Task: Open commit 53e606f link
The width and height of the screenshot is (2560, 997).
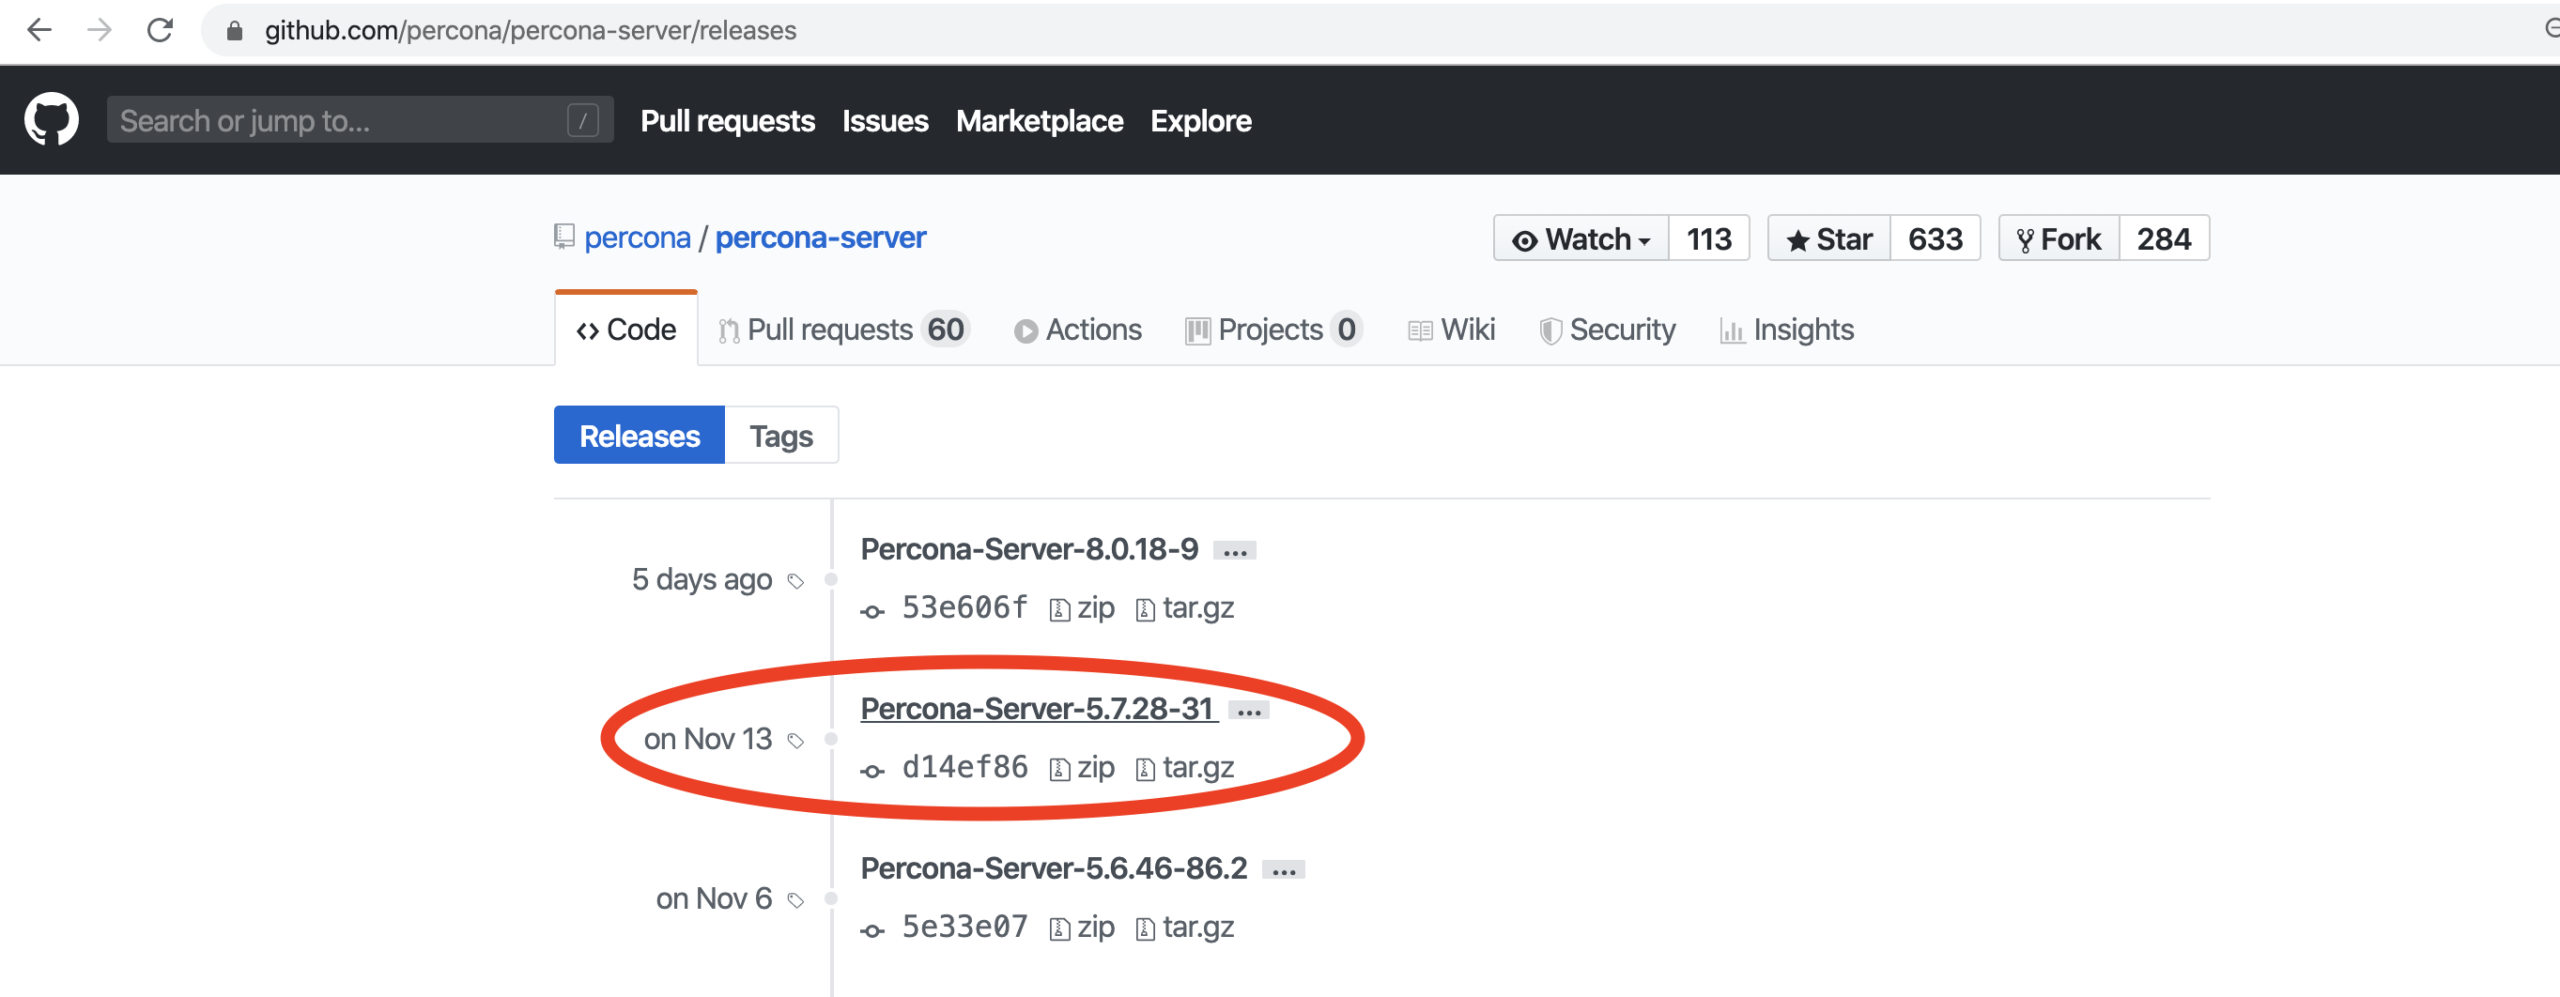Action: pos(963,608)
